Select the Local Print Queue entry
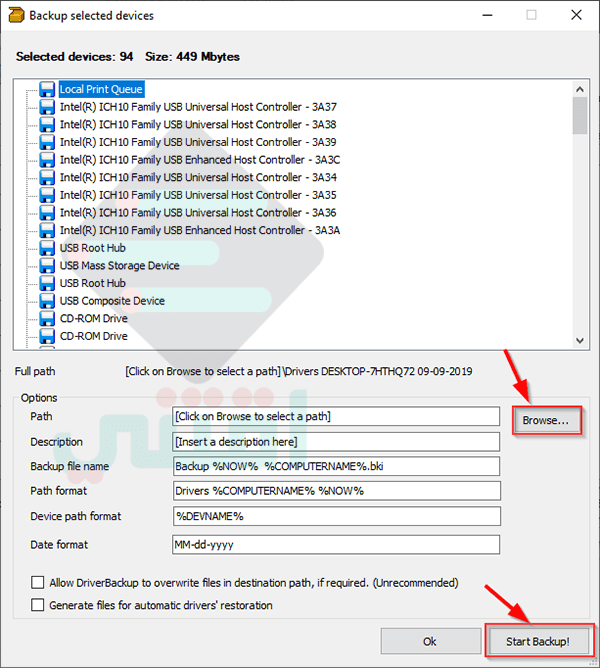This screenshot has width=600, height=668. click(101, 89)
